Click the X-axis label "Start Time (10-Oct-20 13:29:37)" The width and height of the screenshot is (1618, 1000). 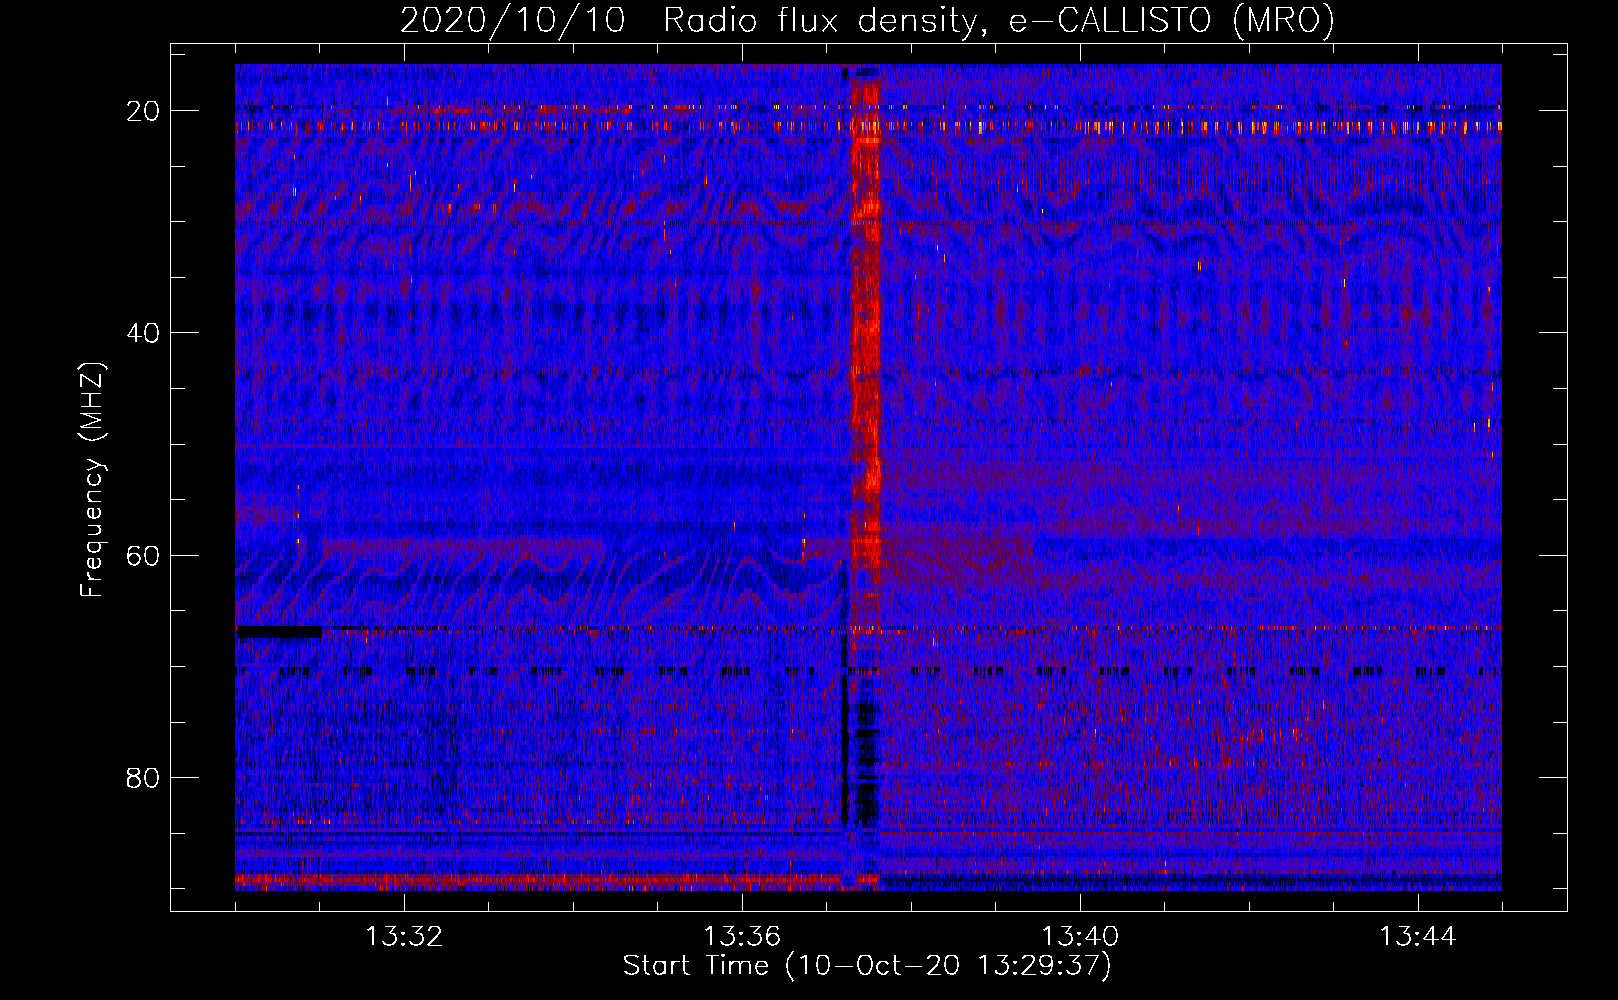(867, 966)
